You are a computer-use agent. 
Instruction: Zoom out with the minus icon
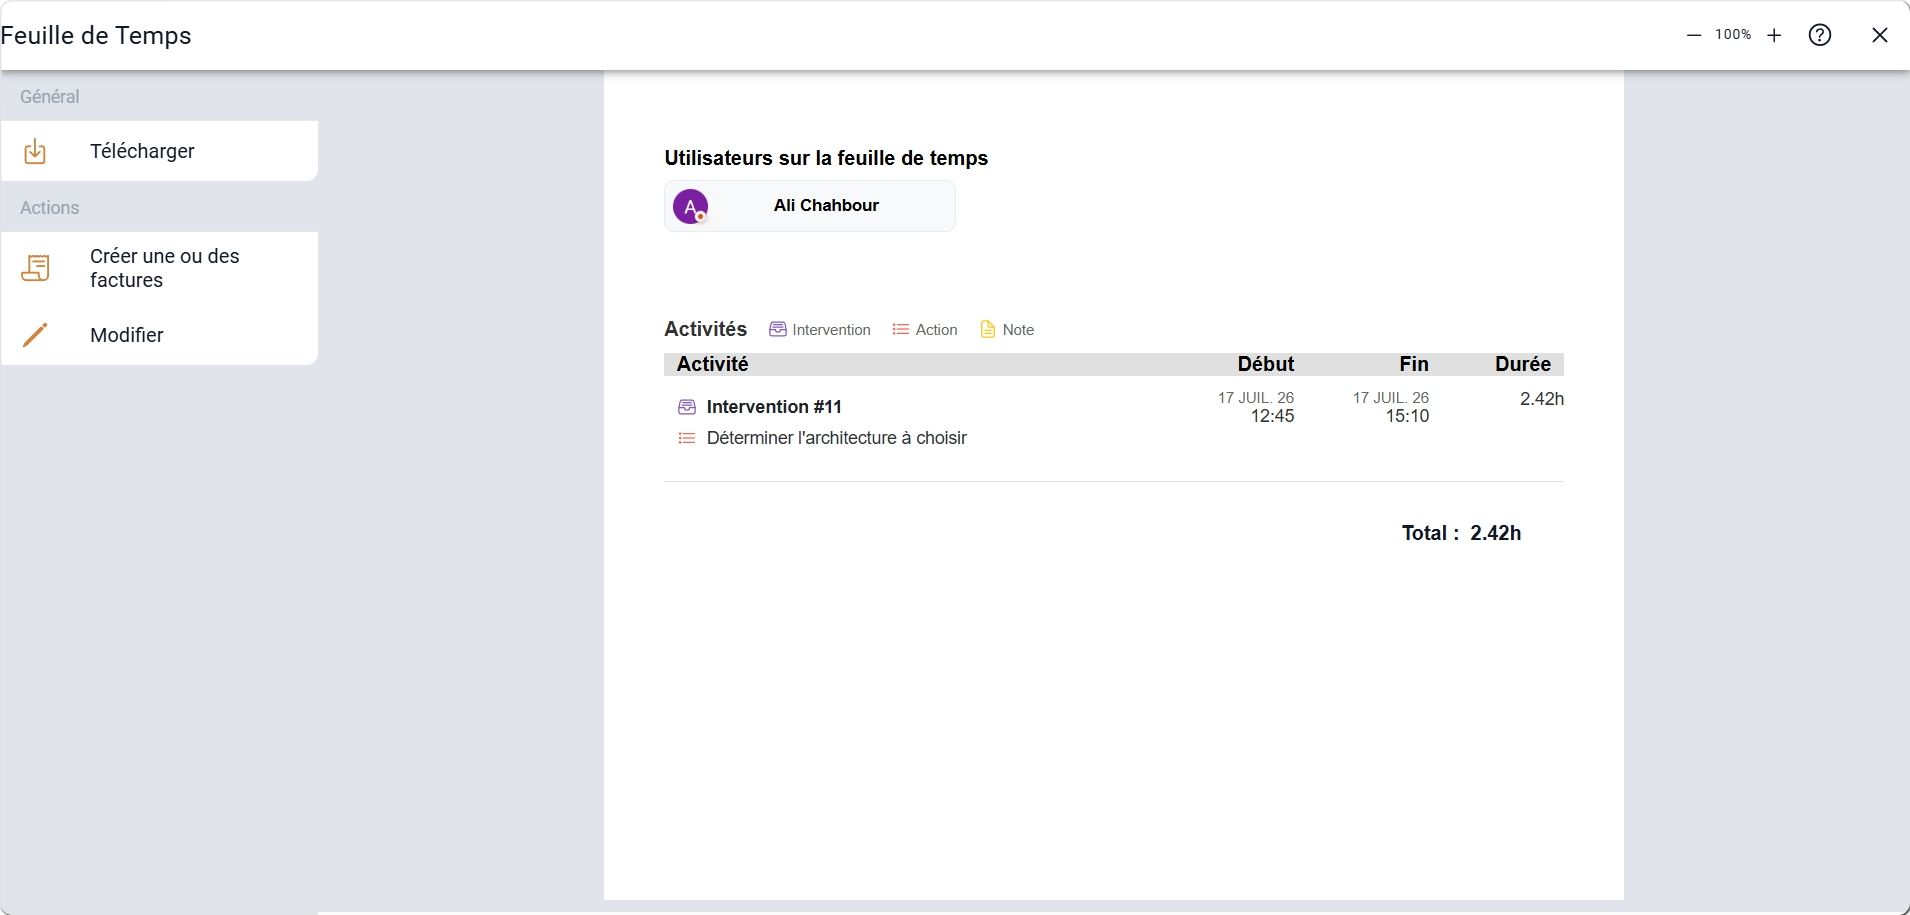click(1694, 35)
